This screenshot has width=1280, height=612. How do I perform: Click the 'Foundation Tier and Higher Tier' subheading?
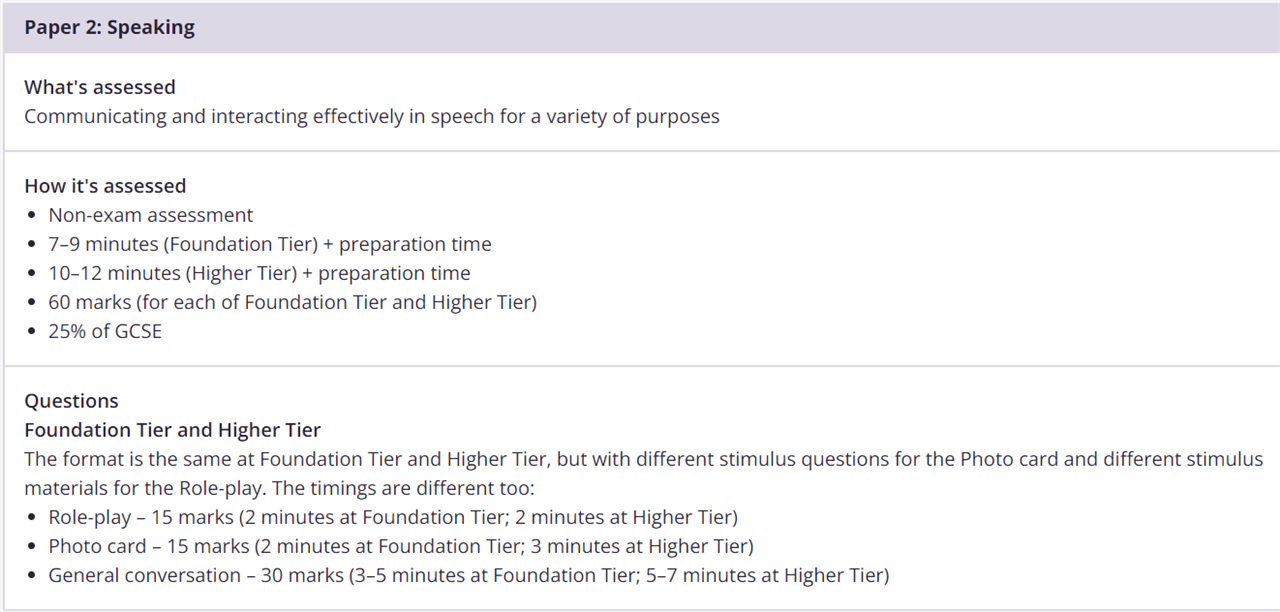(173, 430)
